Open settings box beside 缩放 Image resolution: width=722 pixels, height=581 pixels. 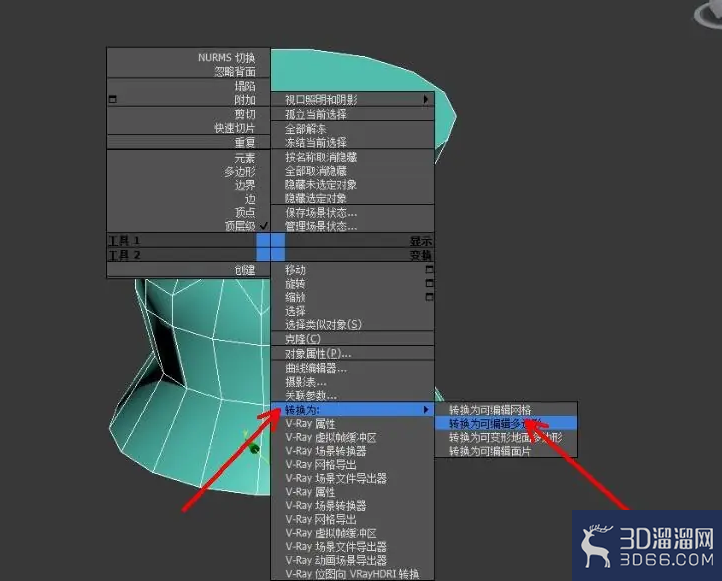pyautogui.click(x=429, y=297)
